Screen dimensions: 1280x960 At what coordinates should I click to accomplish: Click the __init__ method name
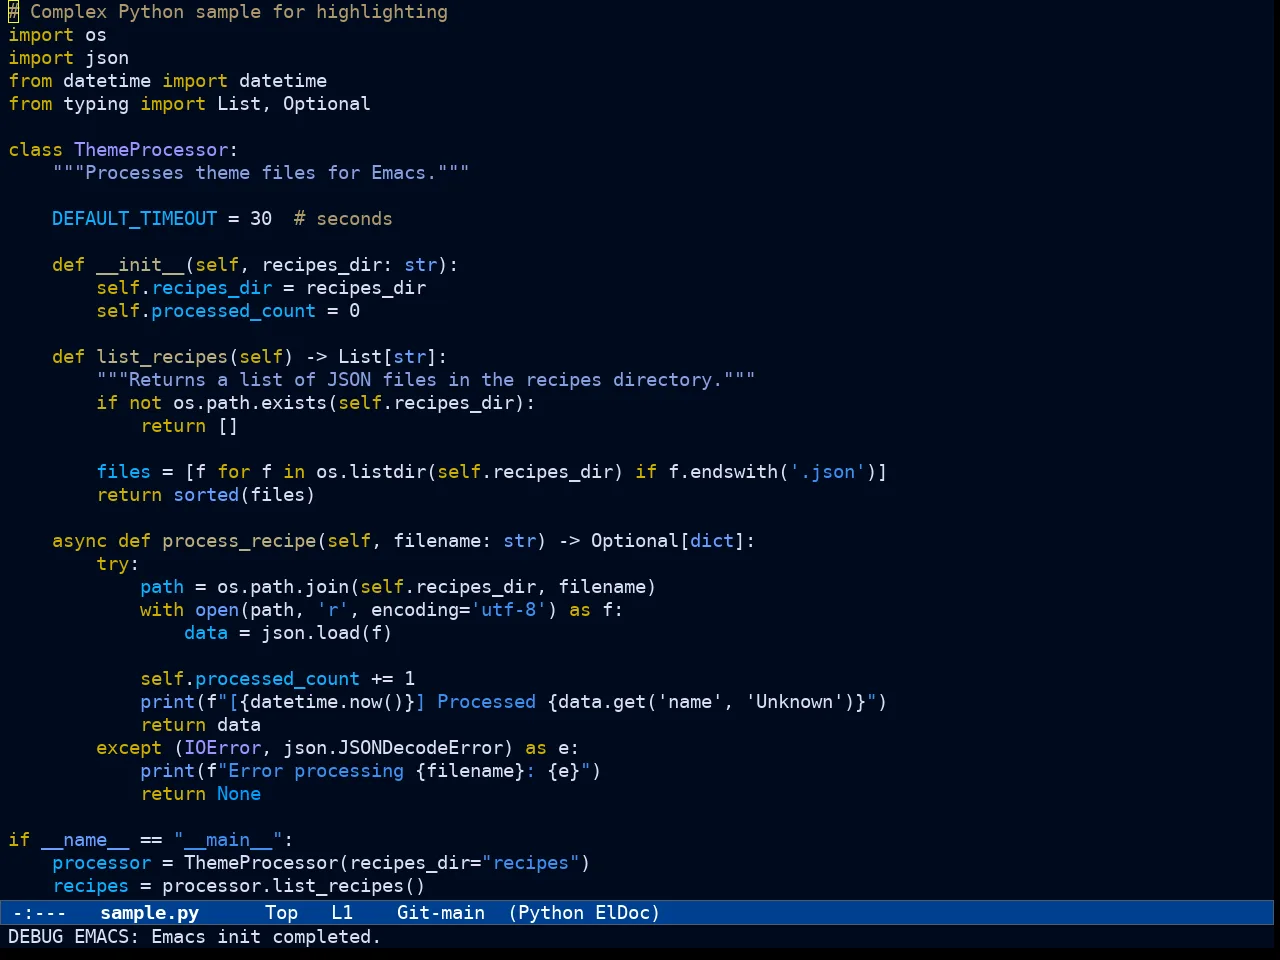coord(140,265)
